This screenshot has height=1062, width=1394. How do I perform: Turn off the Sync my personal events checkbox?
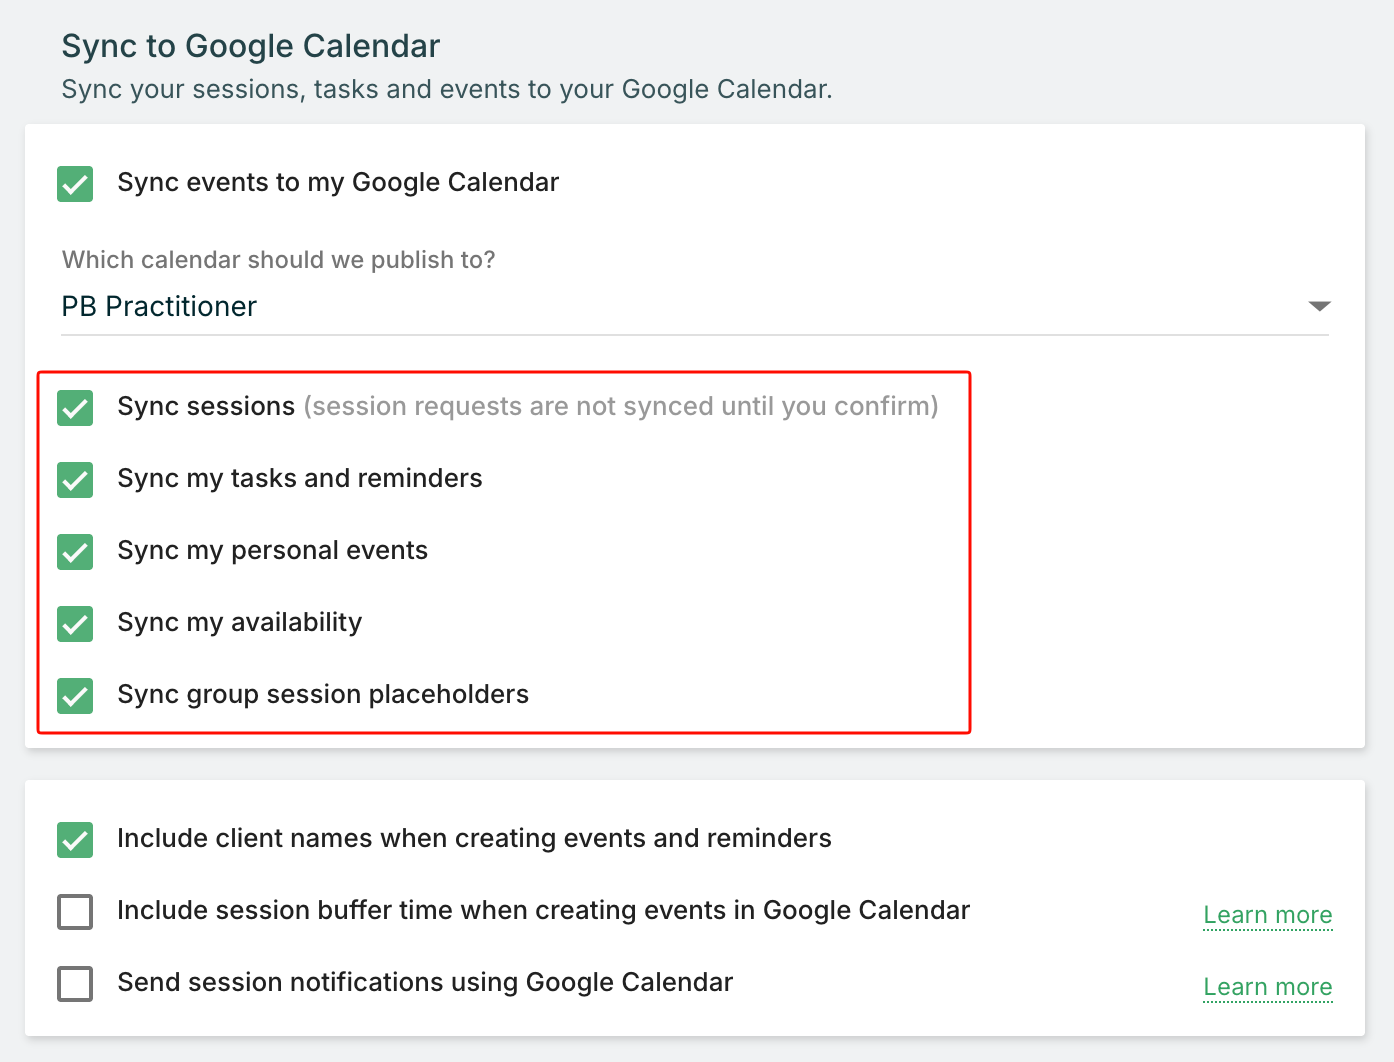75,552
